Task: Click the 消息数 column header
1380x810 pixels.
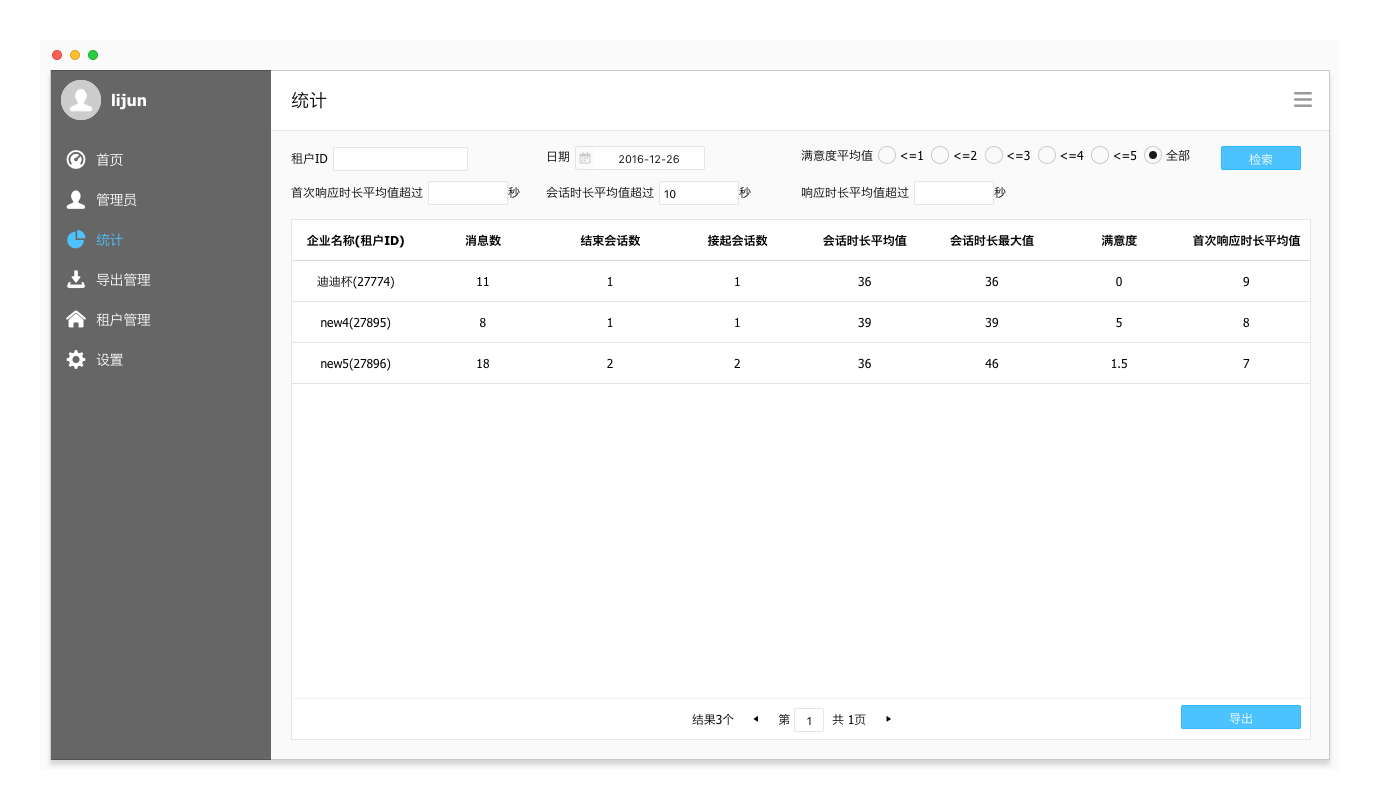Action: (483, 241)
